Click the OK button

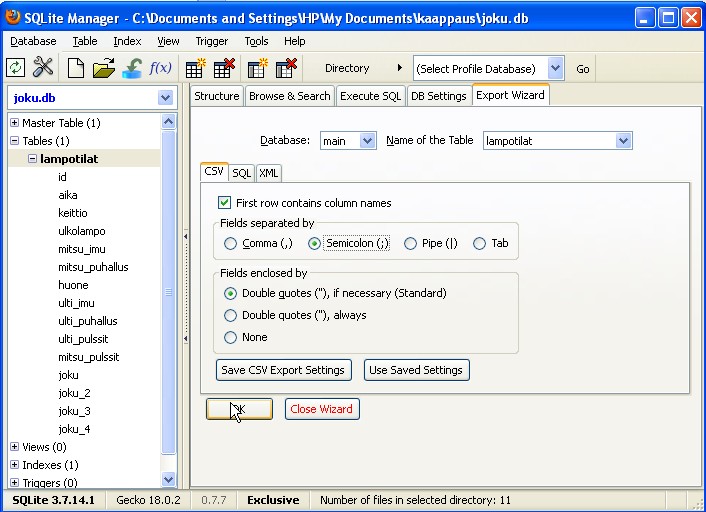239,409
